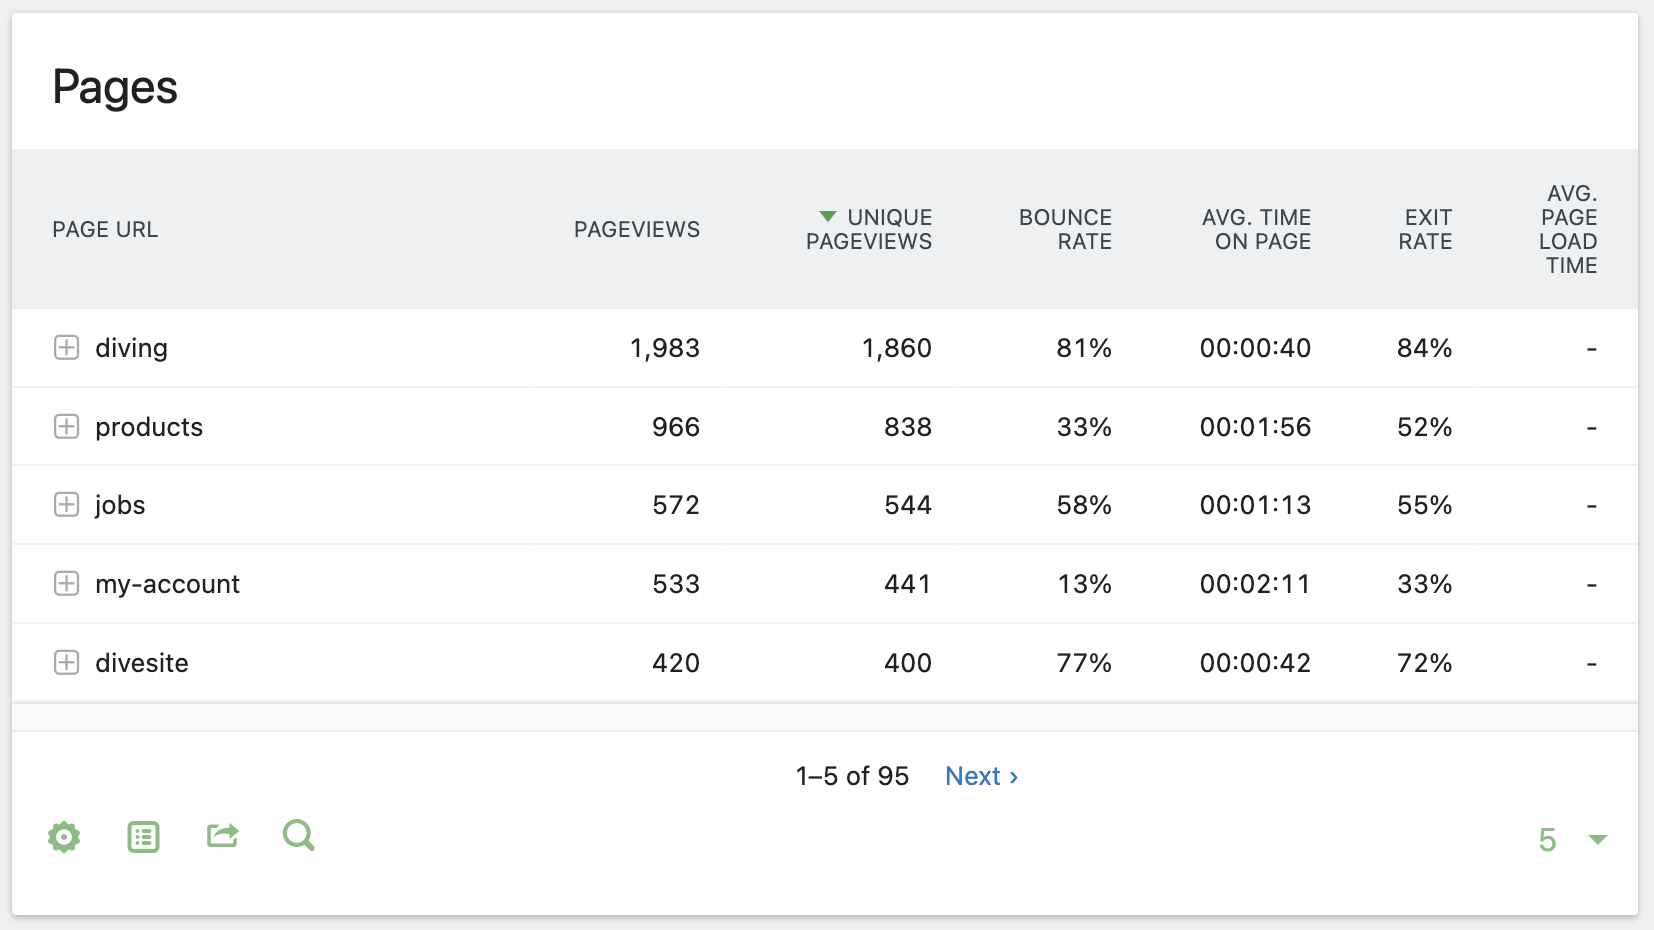Click the table visualization icon
1654x930 pixels.
143,837
